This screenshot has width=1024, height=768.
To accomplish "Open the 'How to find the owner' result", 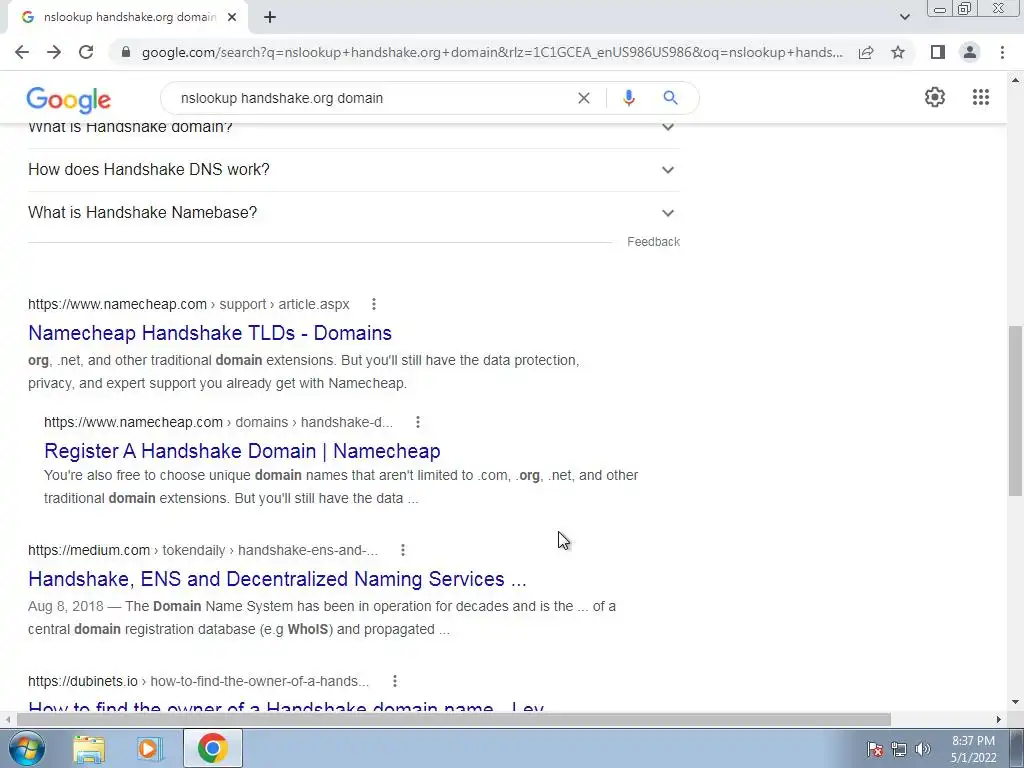I will pyautogui.click(x=286, y=708).
